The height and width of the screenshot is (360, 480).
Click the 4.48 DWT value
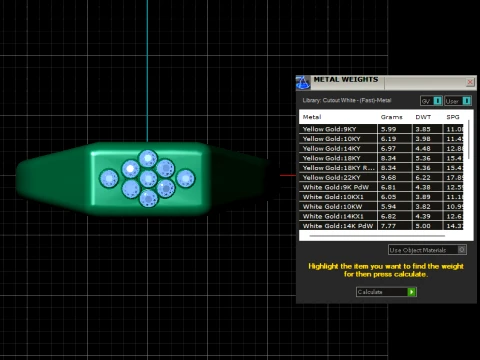[423, 149]
